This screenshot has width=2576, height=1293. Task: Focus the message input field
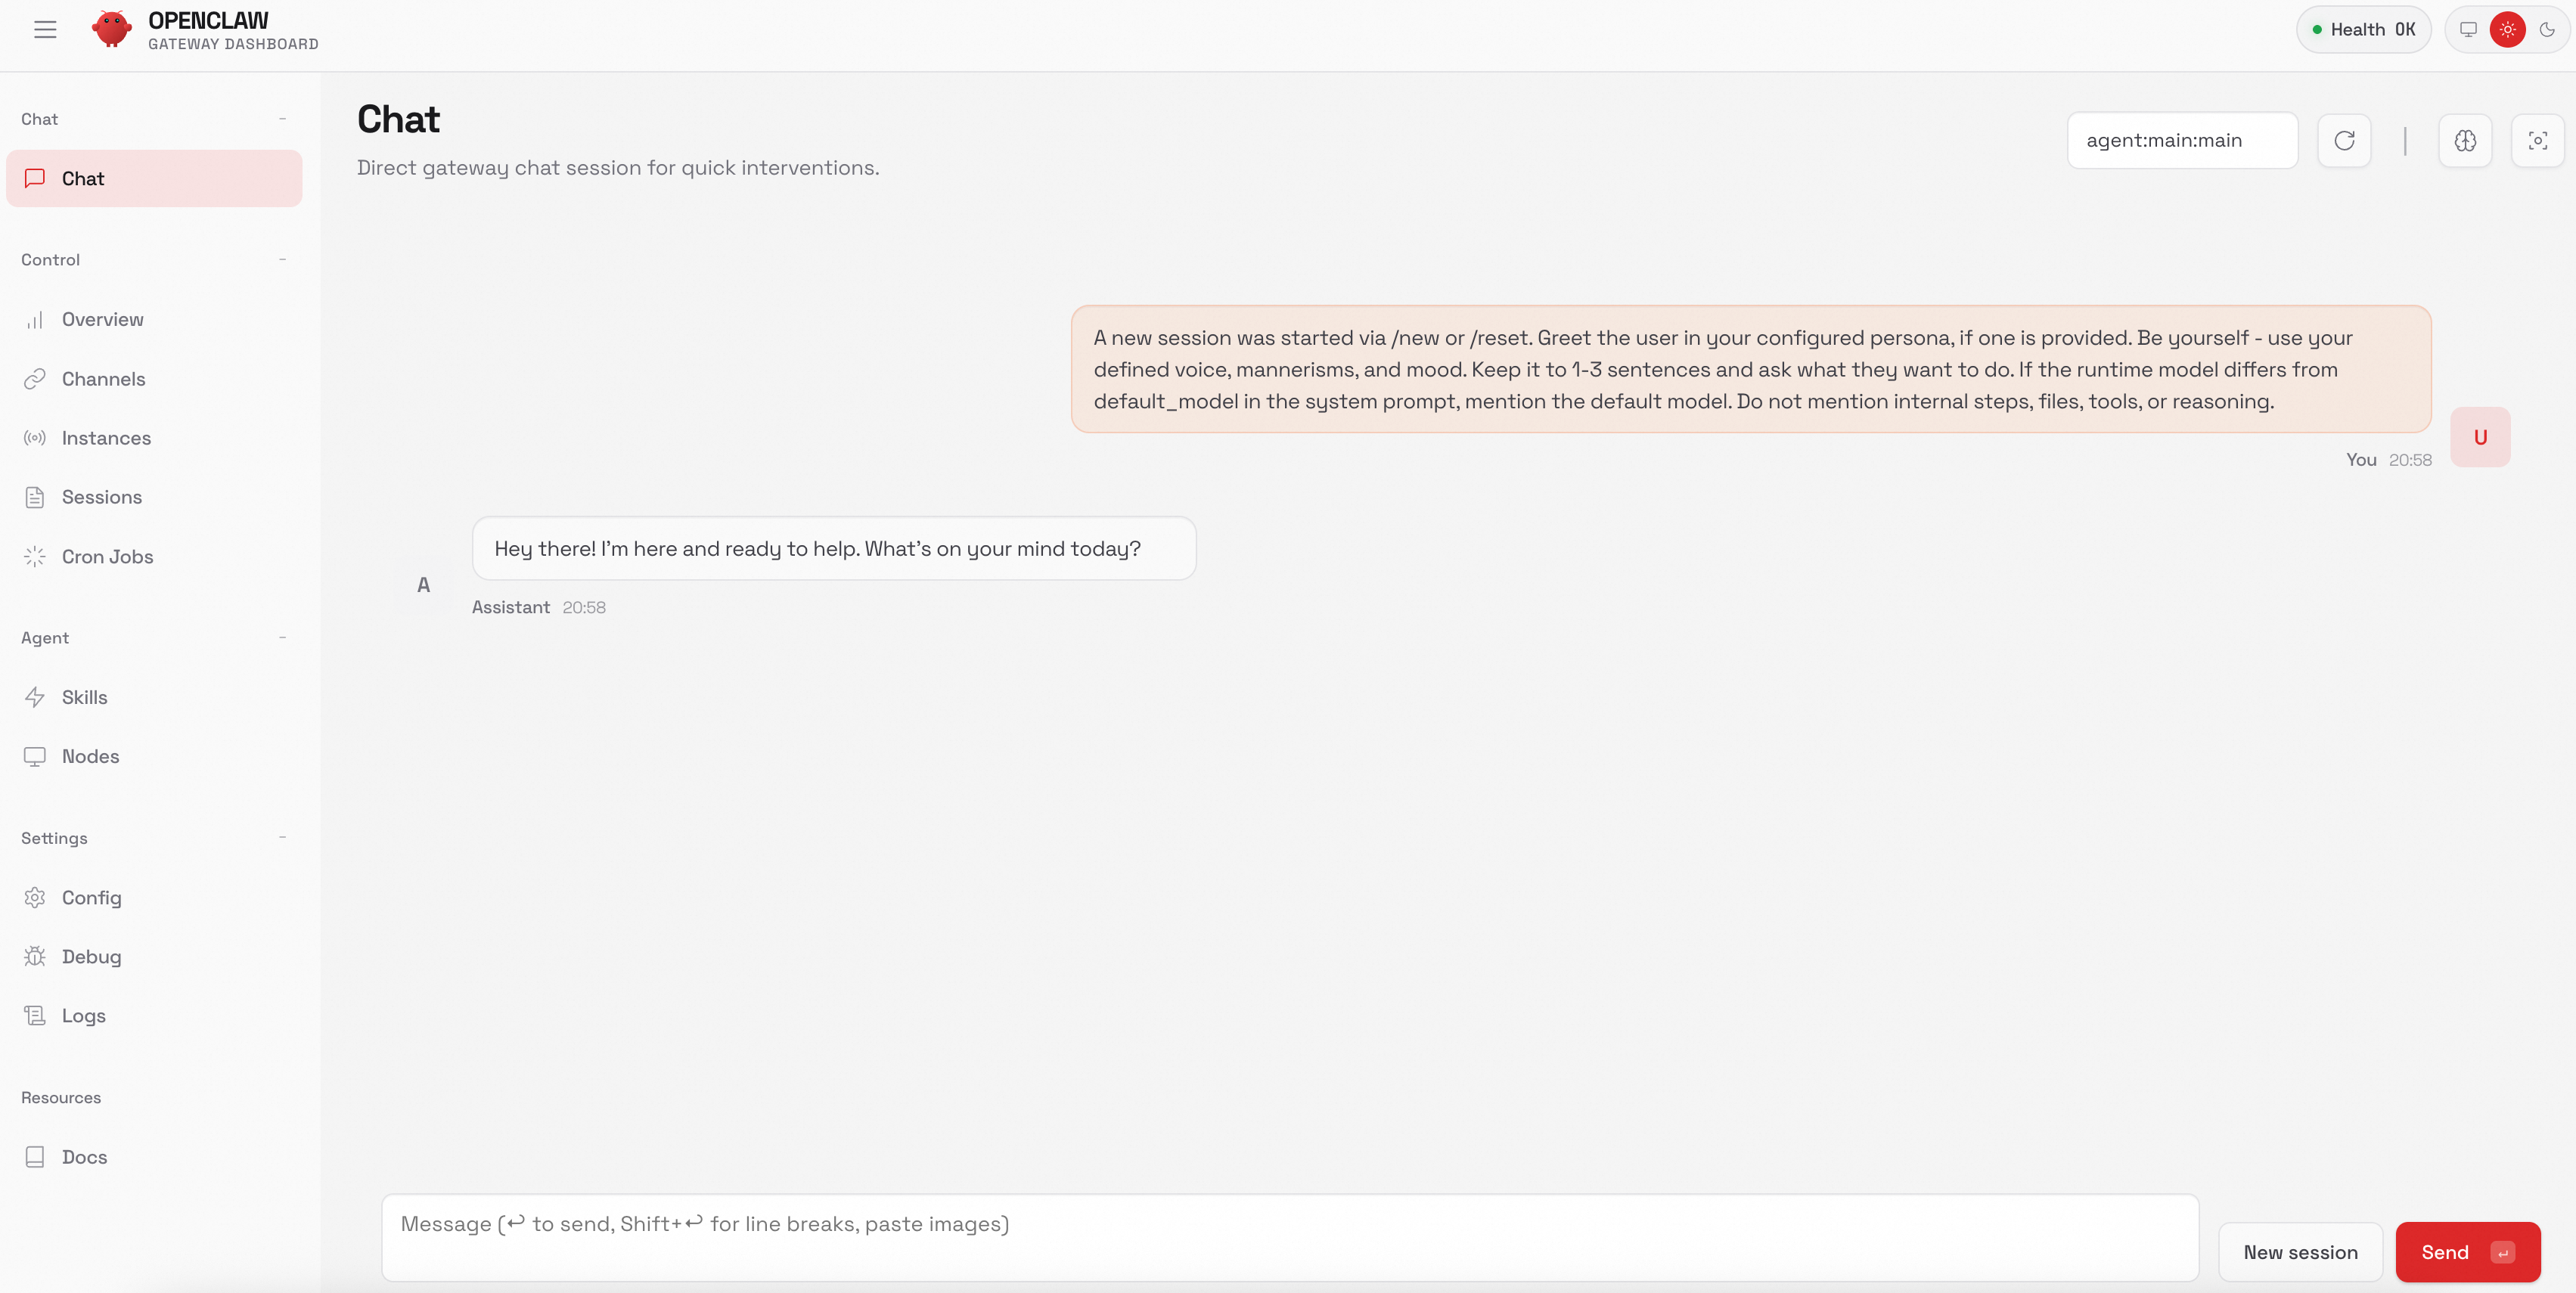pyautogui.click(x=1289, y=1237)
